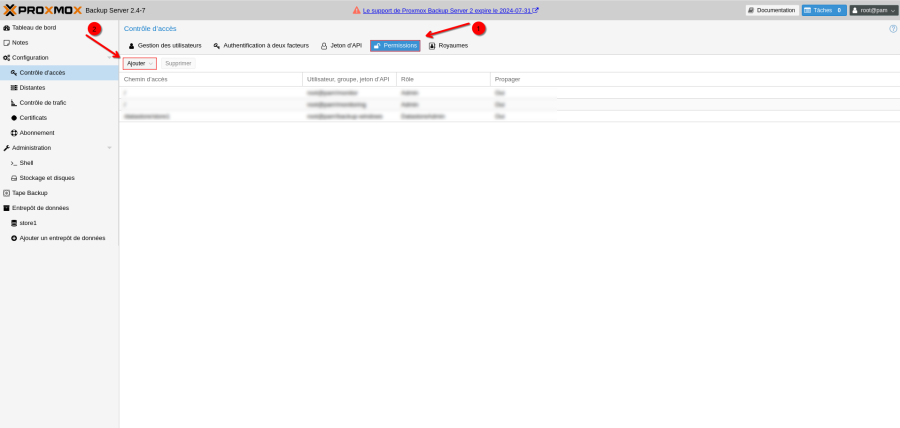900x428 pixels.
Task: Open Certificats via its sidebar icon
Action: click(14, 118)
